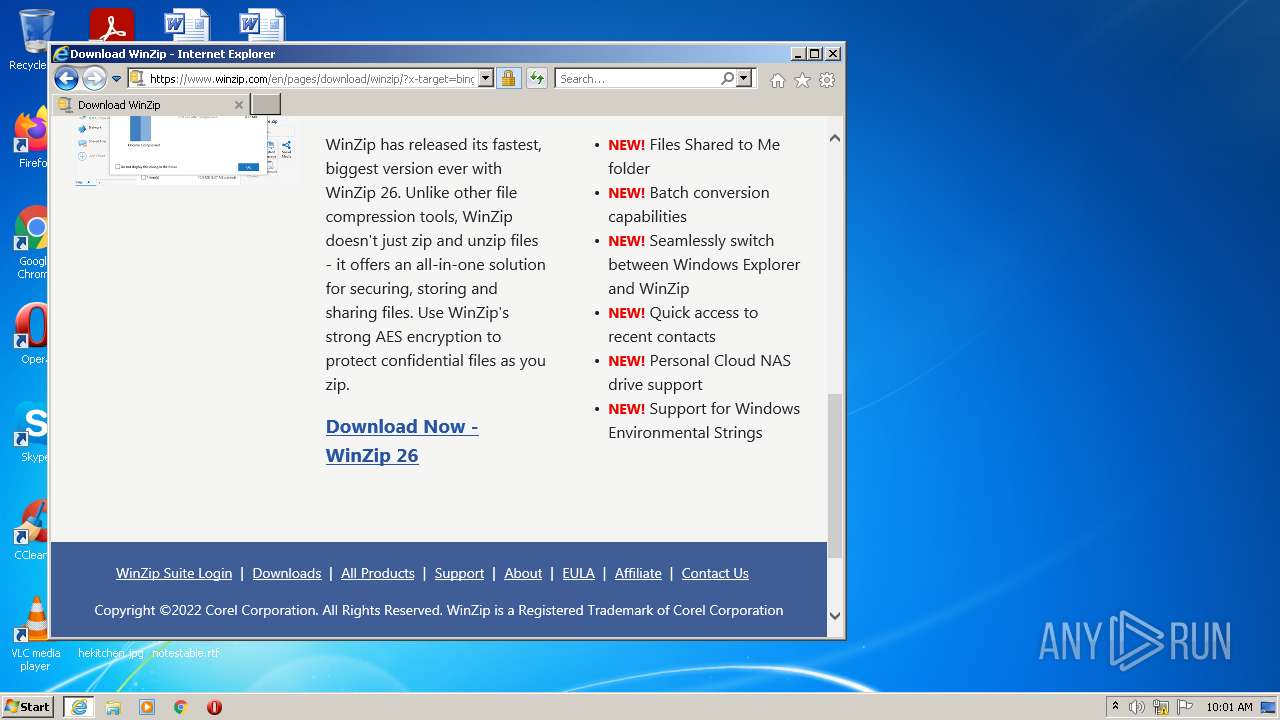Screen dimensions: 1280x720
Task: Open the network tray icon
Action: click(x=1161, y=707)
